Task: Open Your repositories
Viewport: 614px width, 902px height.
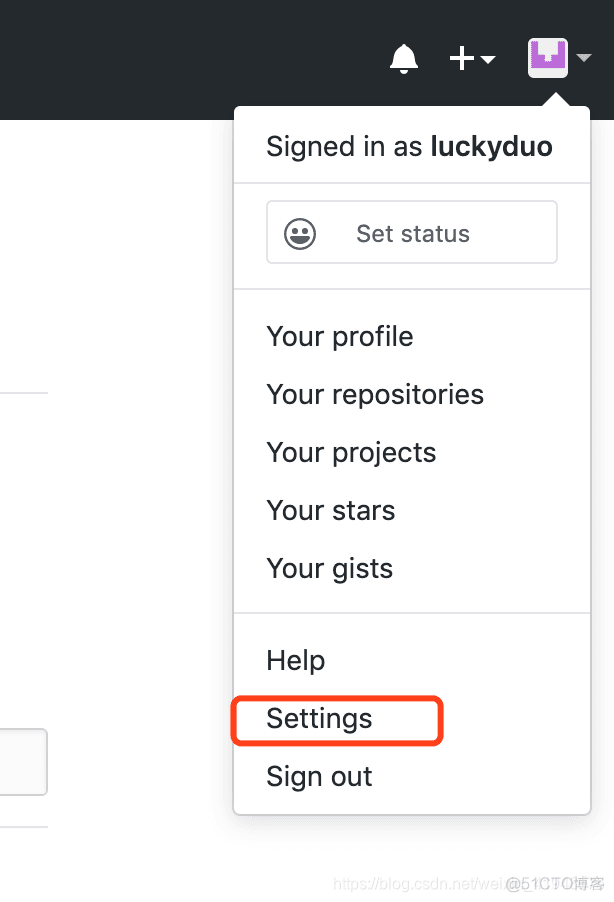Action: (375, 395)
